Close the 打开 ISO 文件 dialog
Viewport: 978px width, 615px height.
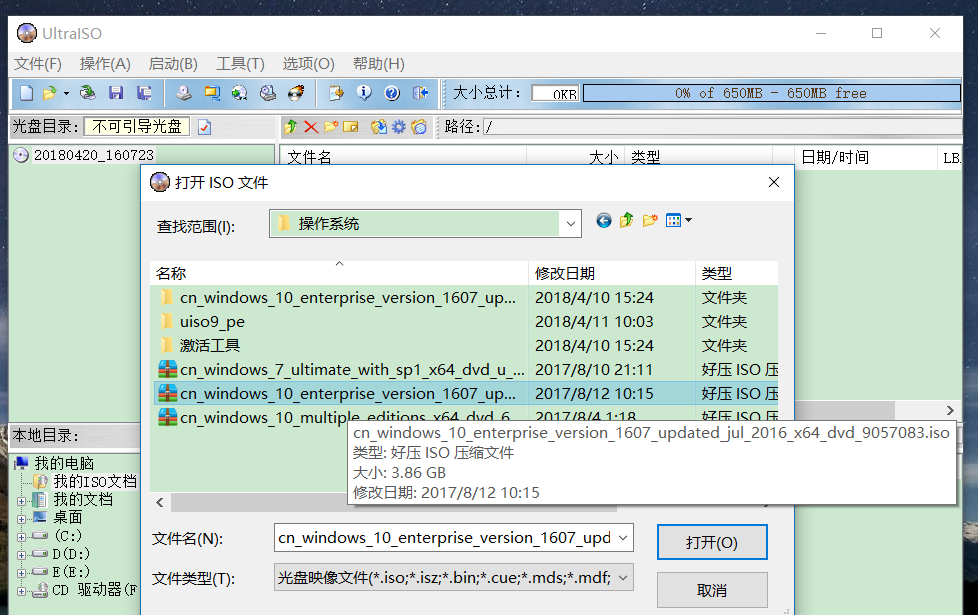(x=773, y=182)
